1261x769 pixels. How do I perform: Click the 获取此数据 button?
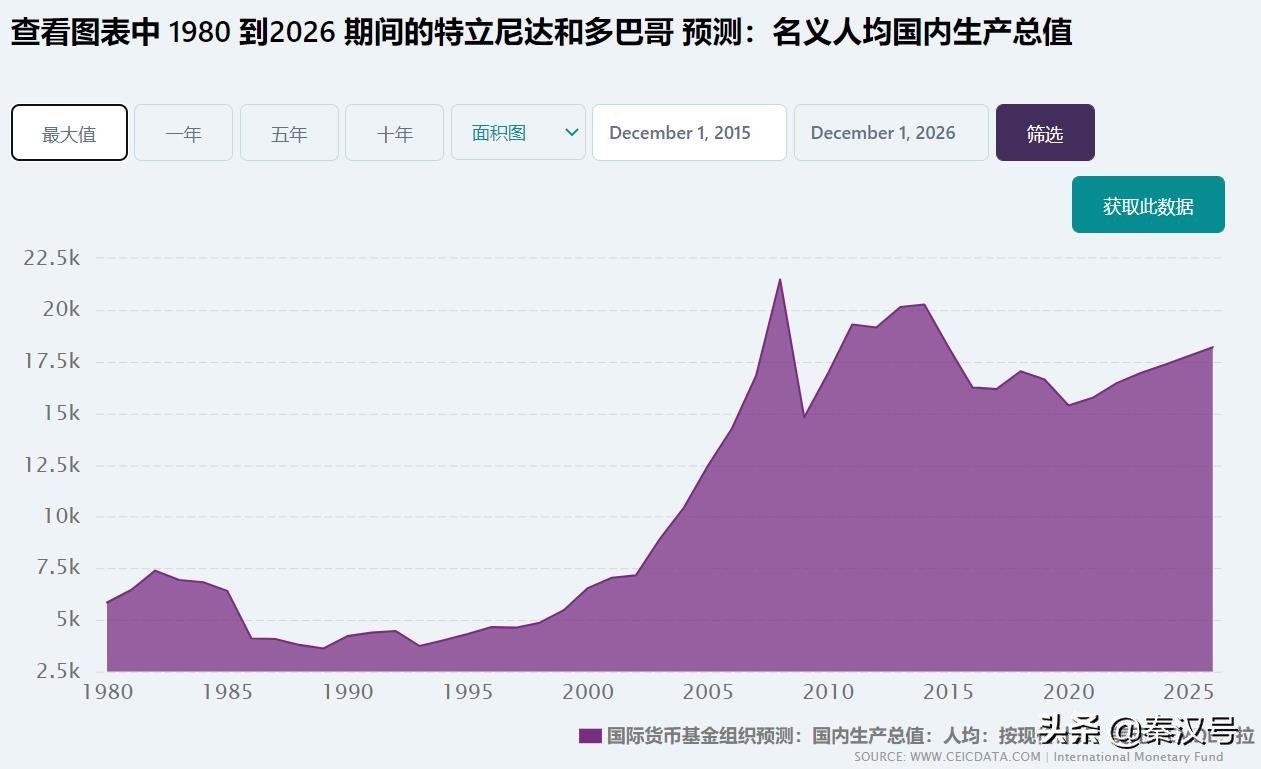[1147, 204]
